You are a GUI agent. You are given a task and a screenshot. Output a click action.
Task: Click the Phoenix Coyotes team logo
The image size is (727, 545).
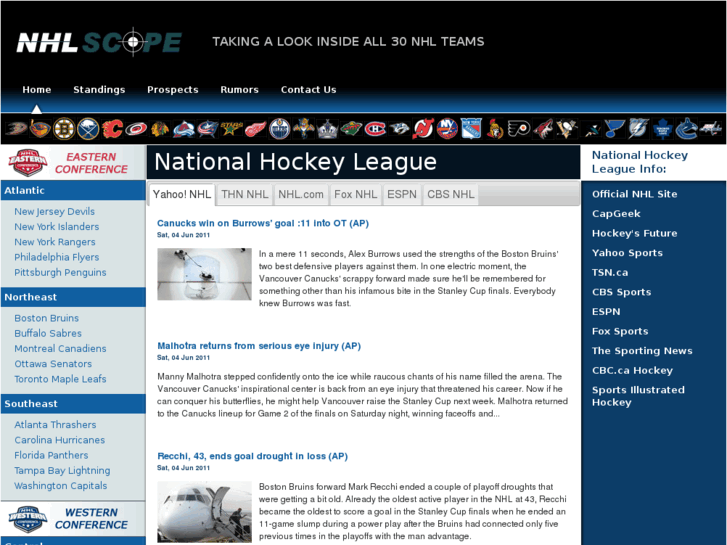pyautogui.click(x=543, y=128)
